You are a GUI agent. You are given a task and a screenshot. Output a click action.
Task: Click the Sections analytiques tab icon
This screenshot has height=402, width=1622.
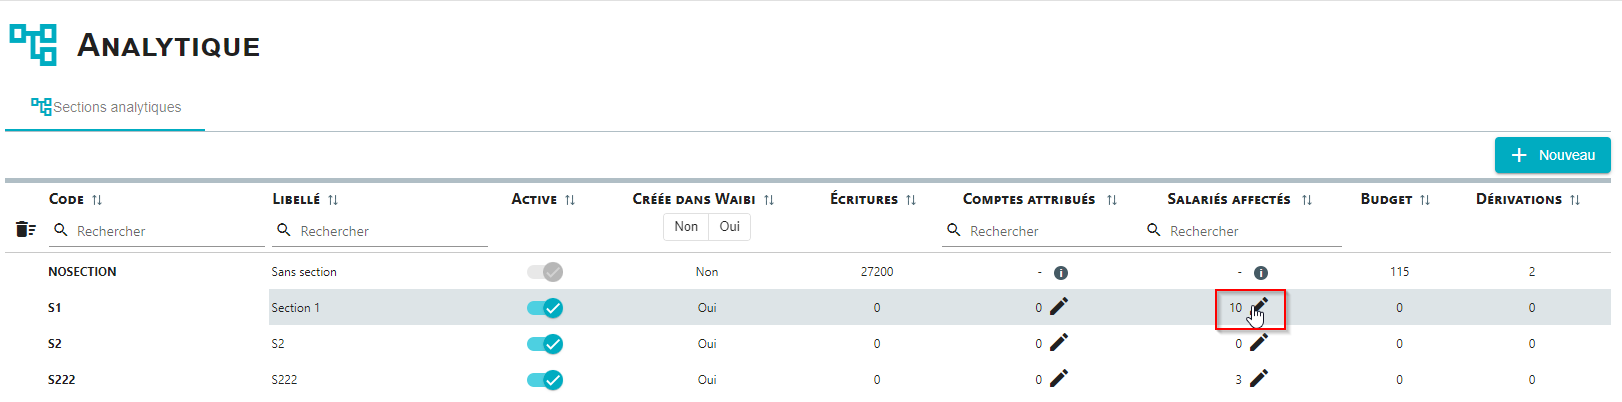click(41, 106)
